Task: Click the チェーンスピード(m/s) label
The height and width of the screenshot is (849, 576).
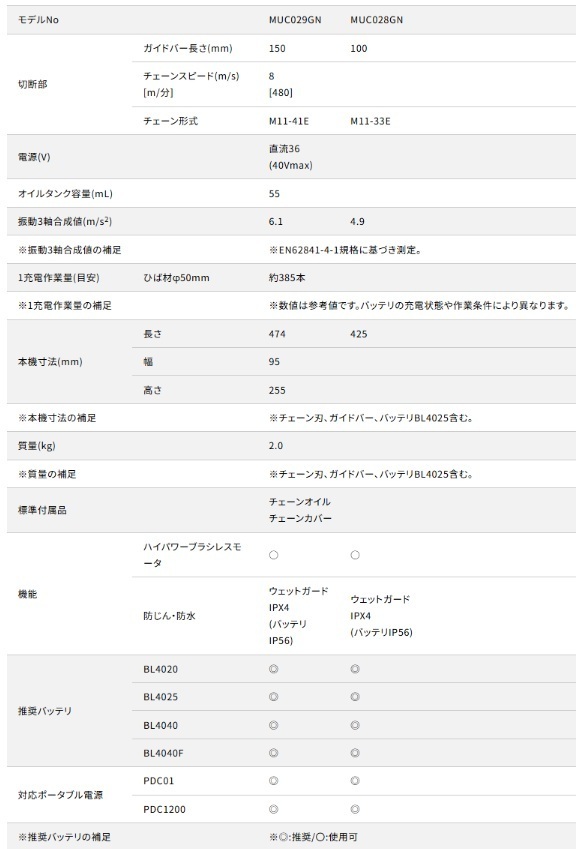Action: [191, 76]
